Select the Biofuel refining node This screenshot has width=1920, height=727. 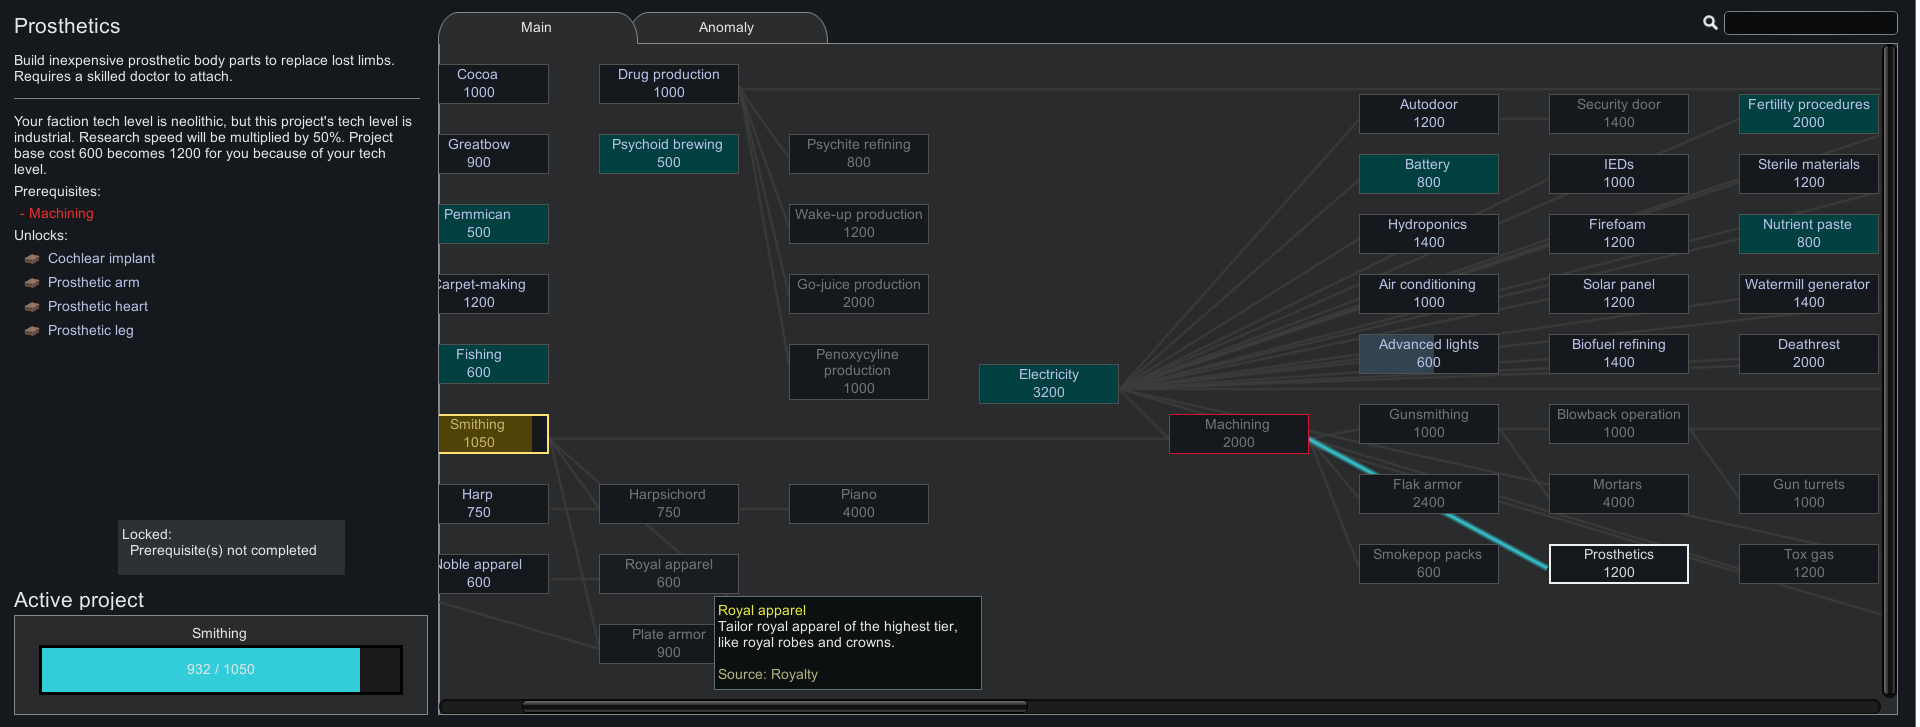pyautogui.click(x=1619, y=354)
